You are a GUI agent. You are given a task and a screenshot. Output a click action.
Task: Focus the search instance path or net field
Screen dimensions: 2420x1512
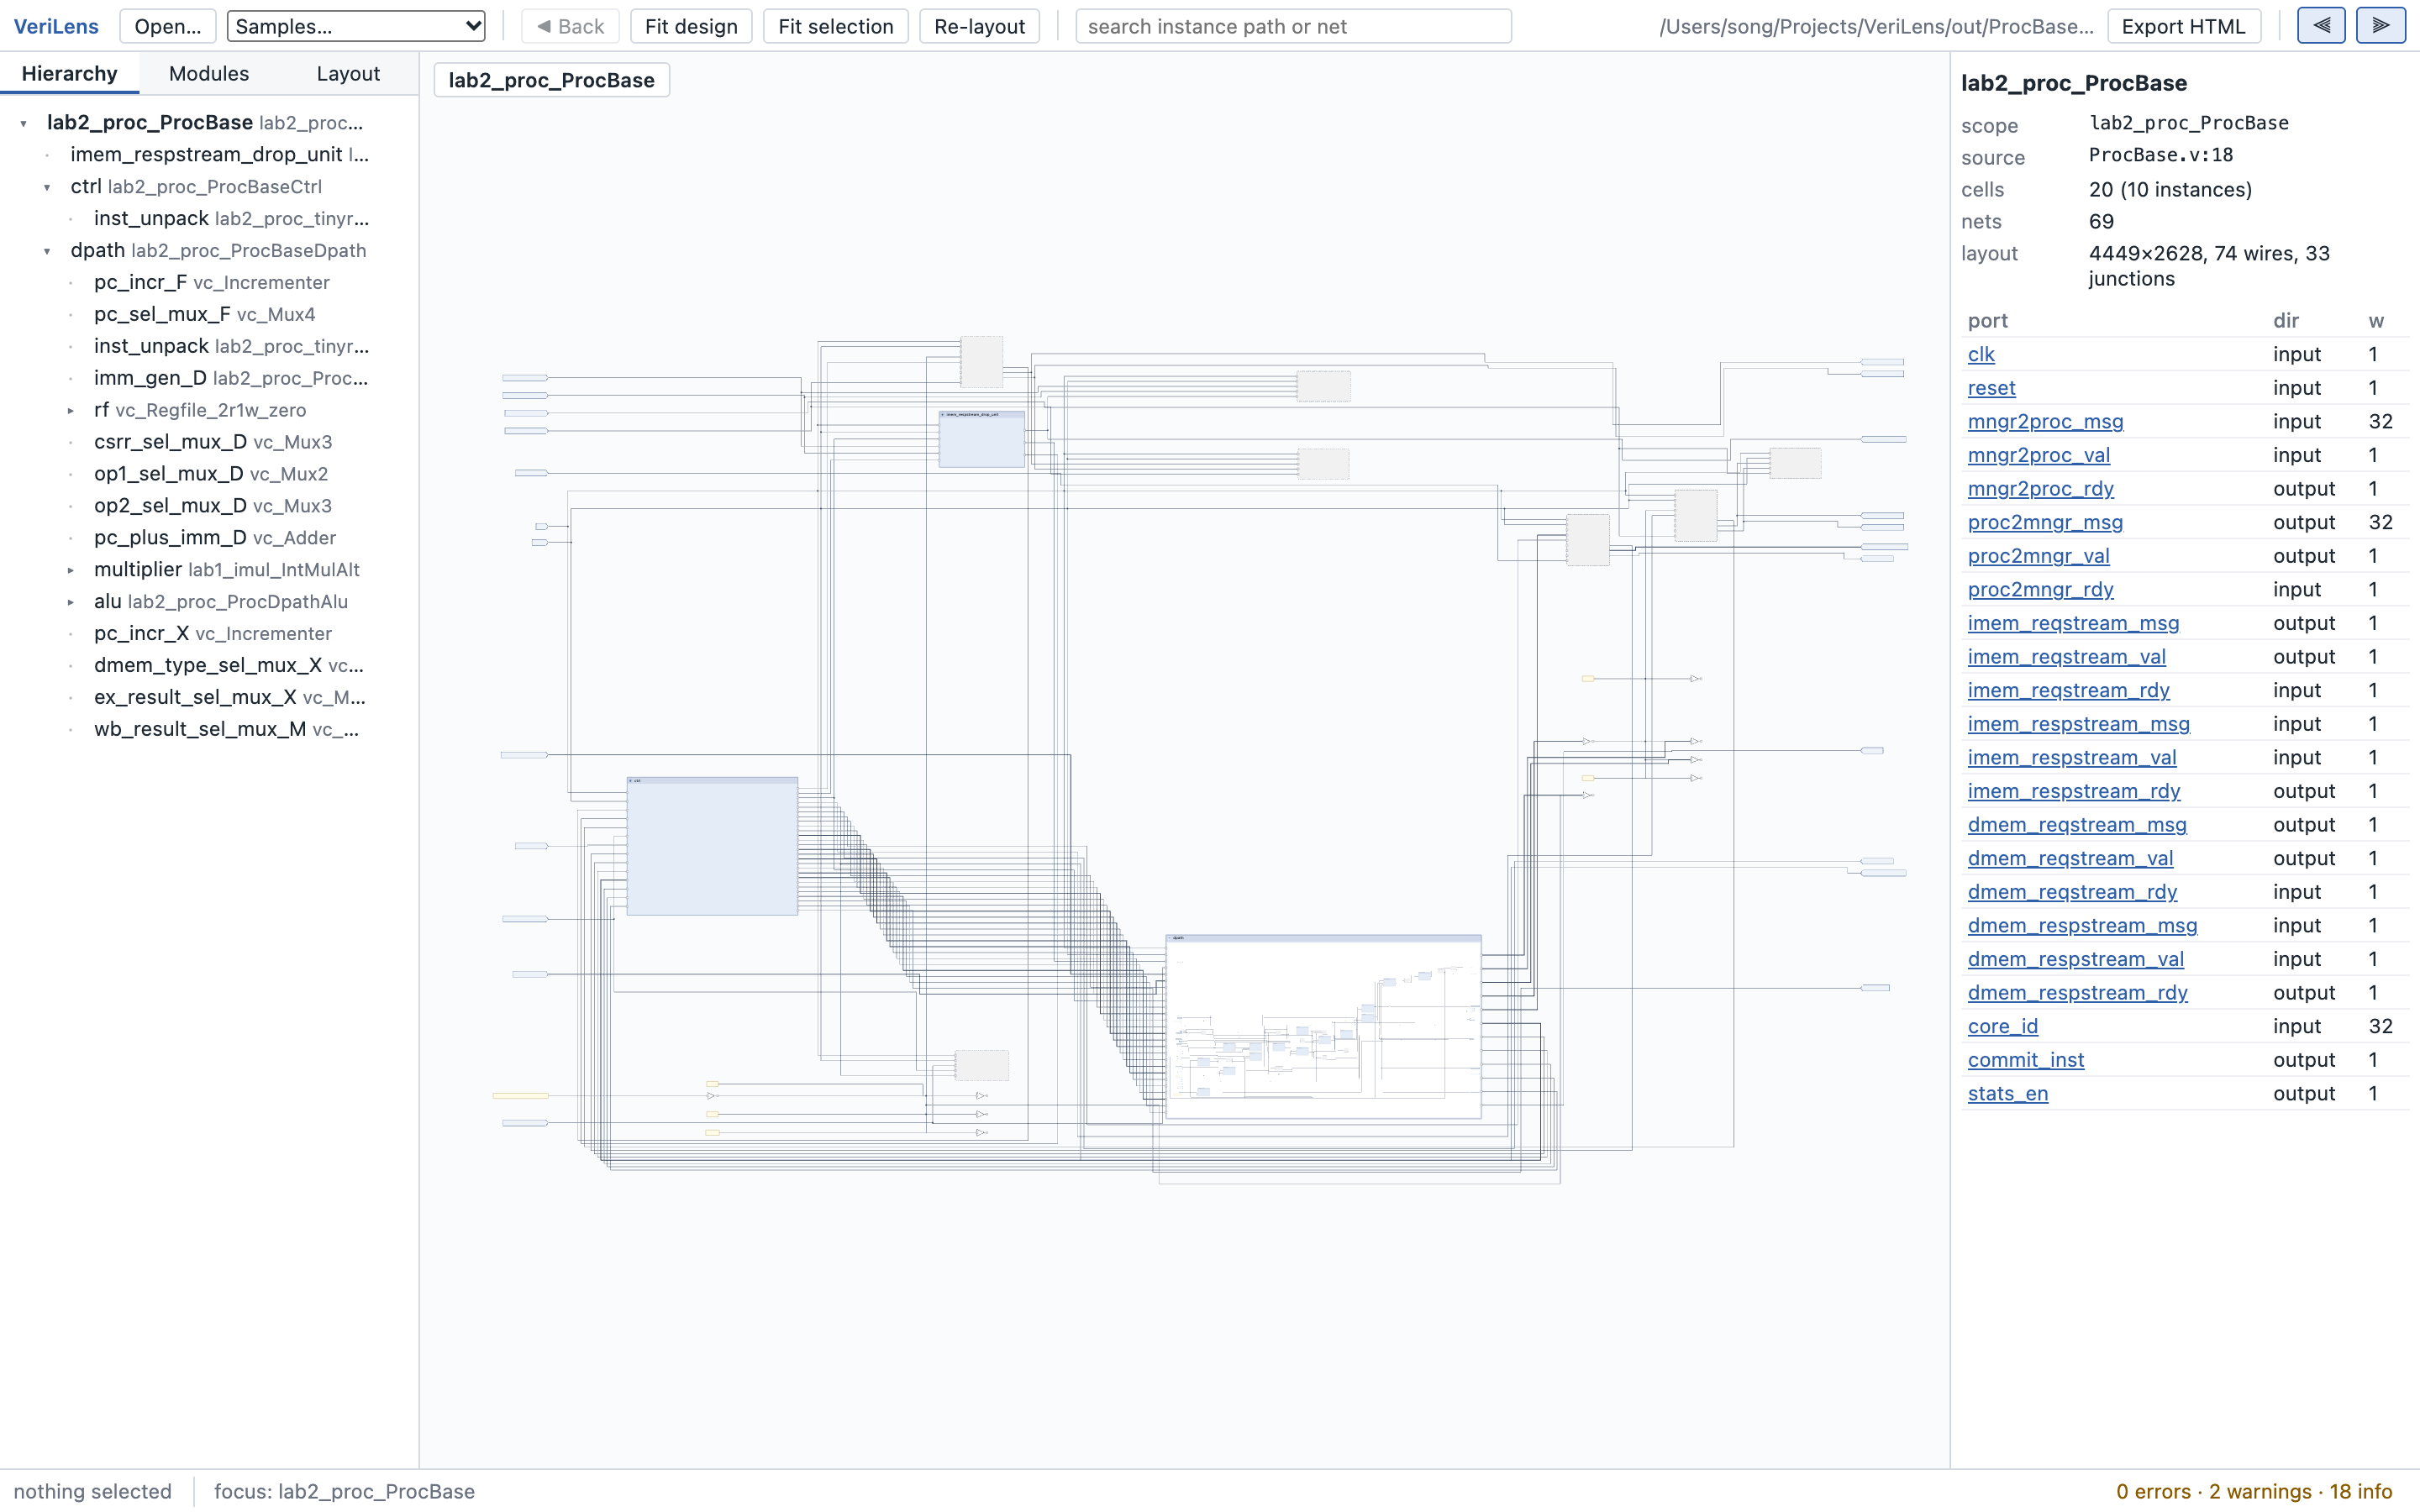click(1293, 26)
